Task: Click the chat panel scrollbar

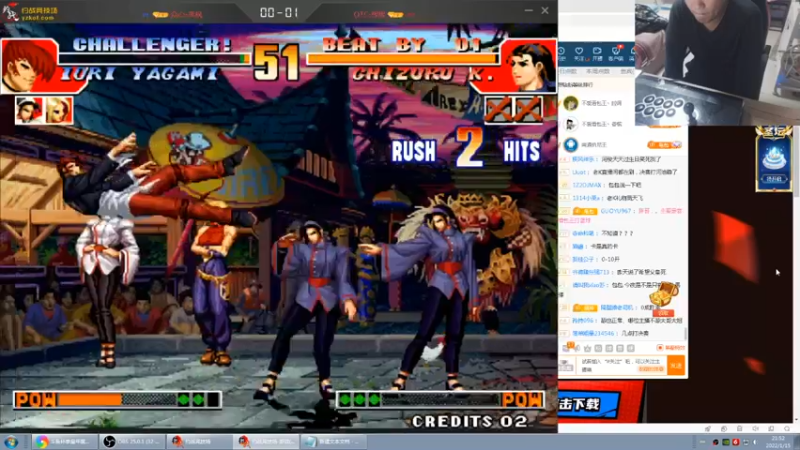Action: (686, 334)
